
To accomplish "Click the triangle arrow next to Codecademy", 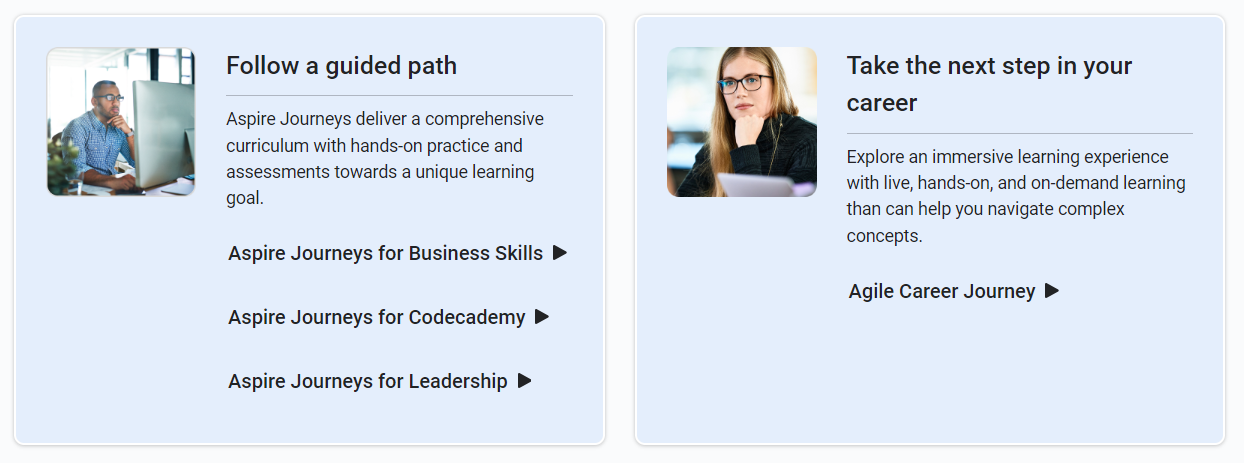I will click(542, 317).
